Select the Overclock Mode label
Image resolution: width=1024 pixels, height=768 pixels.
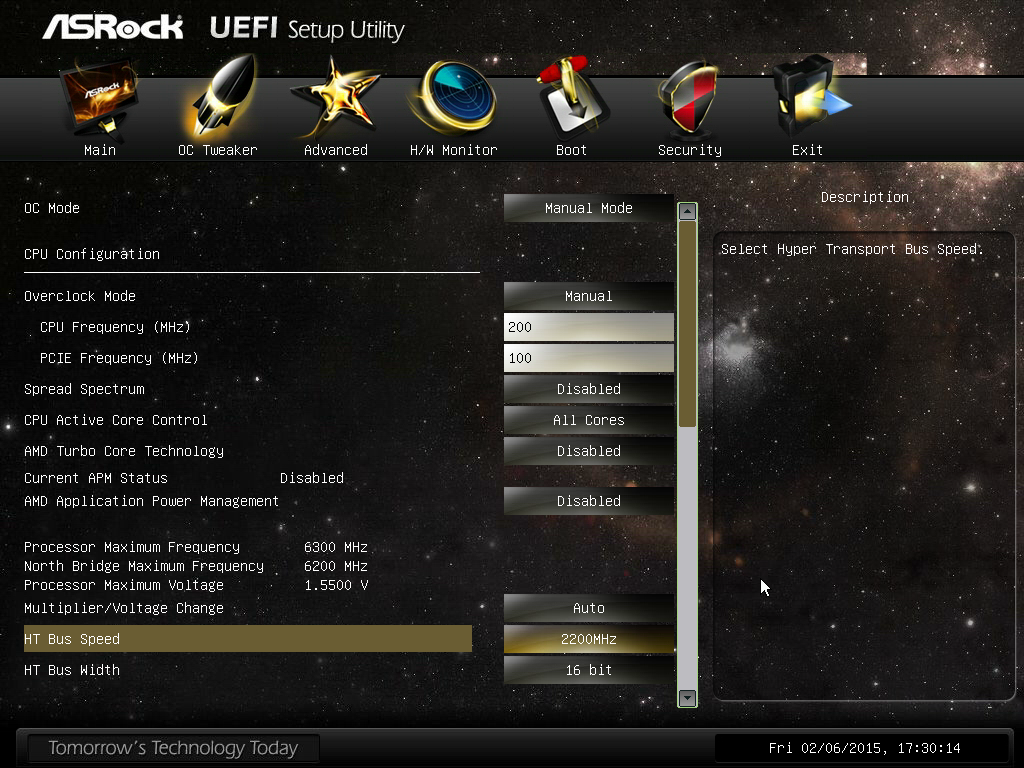click(x=80, y=296)
